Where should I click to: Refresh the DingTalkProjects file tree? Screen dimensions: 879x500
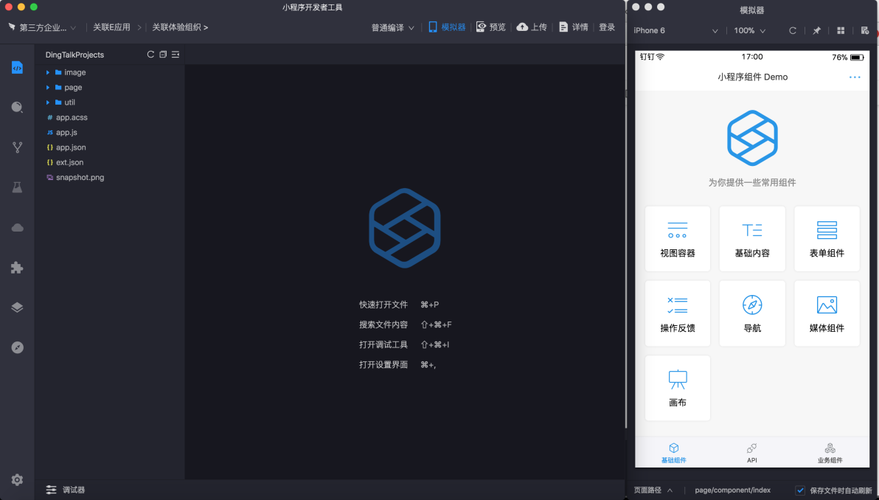coord(150,54)
